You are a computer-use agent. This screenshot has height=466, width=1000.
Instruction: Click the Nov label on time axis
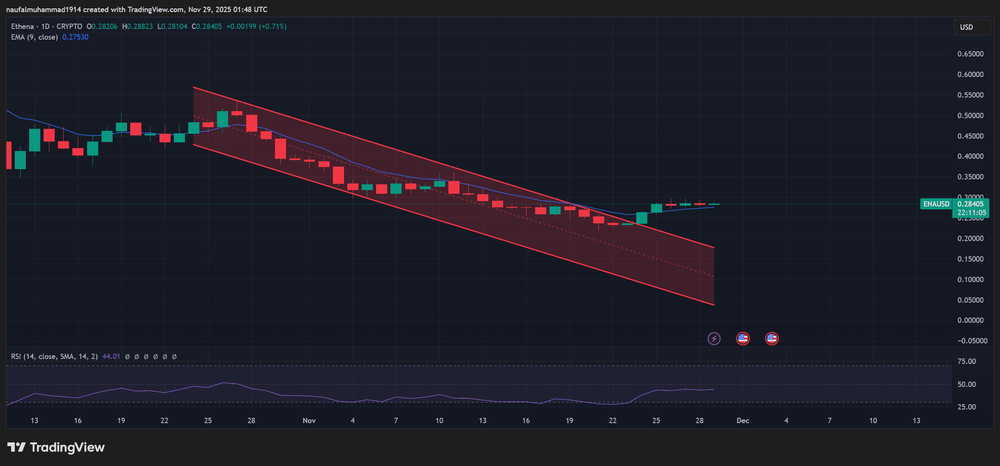(309, 421)
